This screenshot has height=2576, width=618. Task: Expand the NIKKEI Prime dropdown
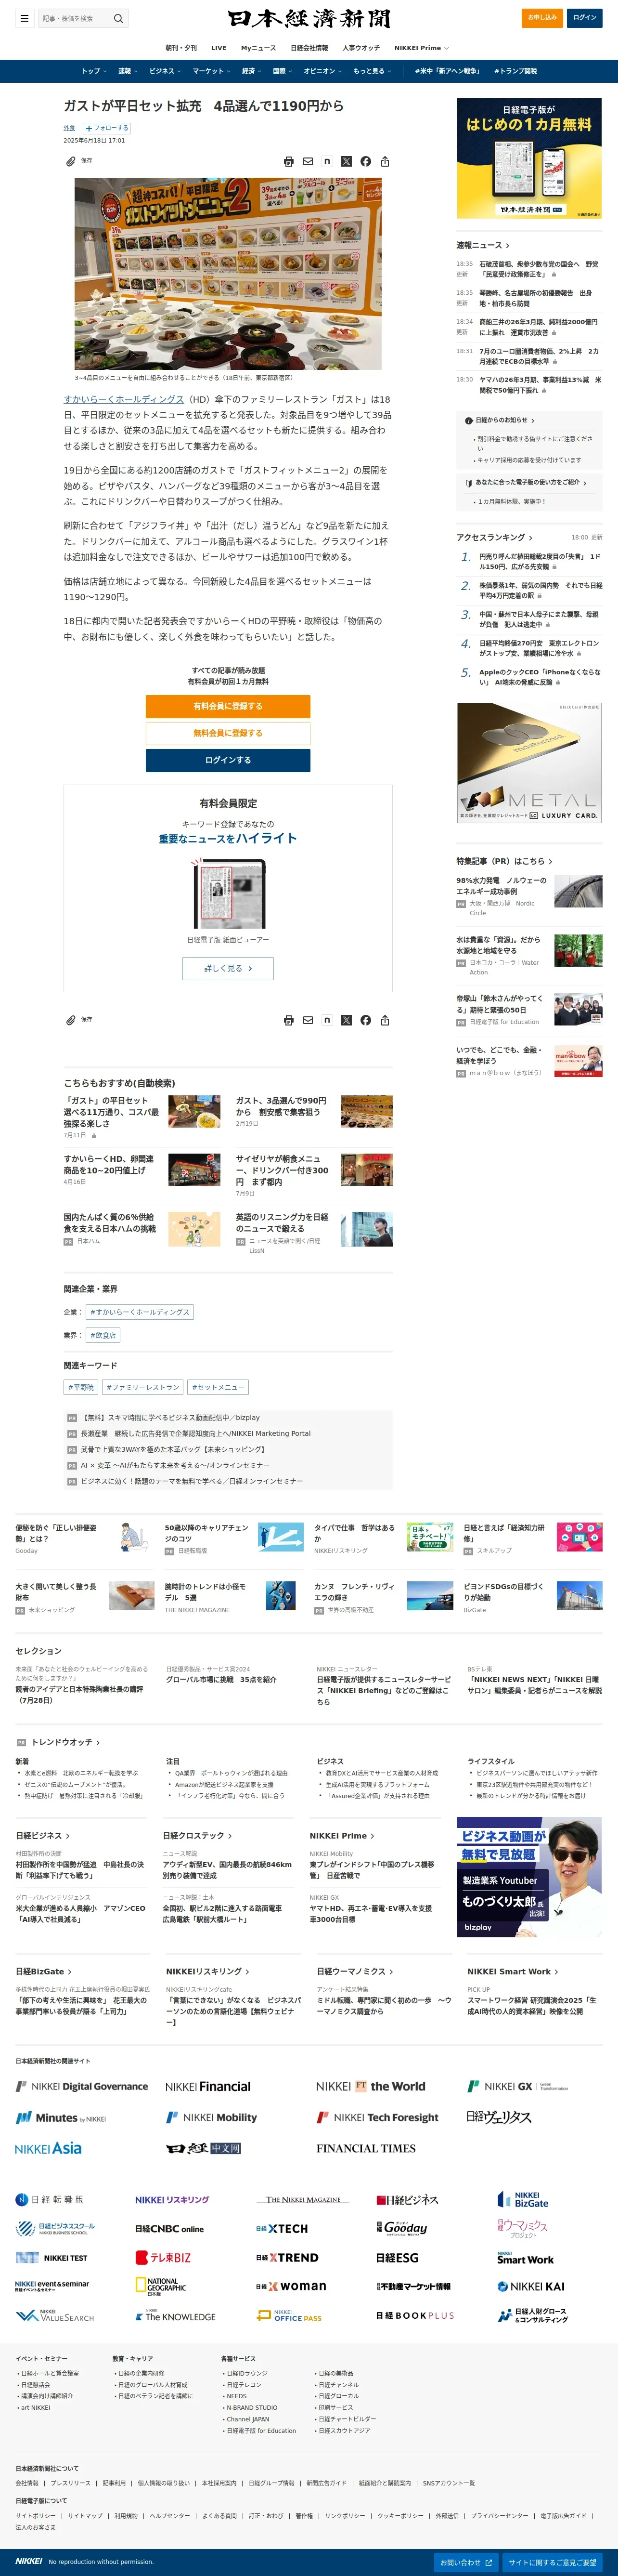tap(421, 48)
